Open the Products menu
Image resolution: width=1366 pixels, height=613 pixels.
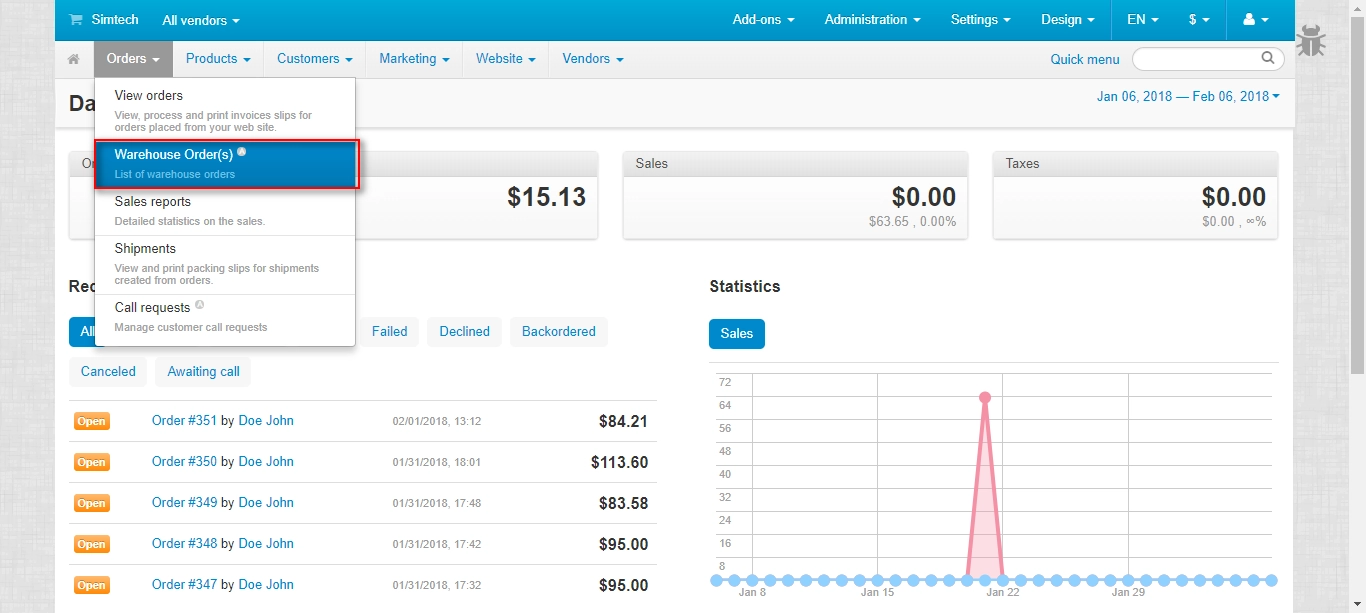coord(218,59)
